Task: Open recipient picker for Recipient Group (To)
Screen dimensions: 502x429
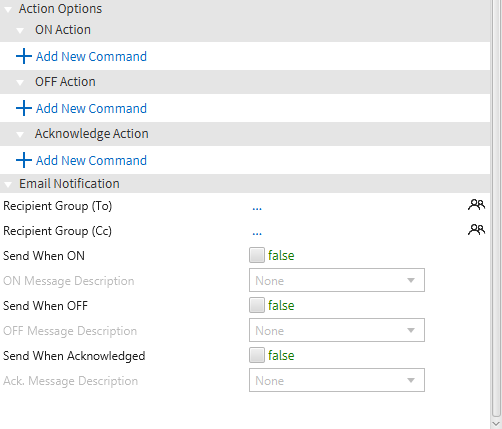Action: (x=476, y=204)
